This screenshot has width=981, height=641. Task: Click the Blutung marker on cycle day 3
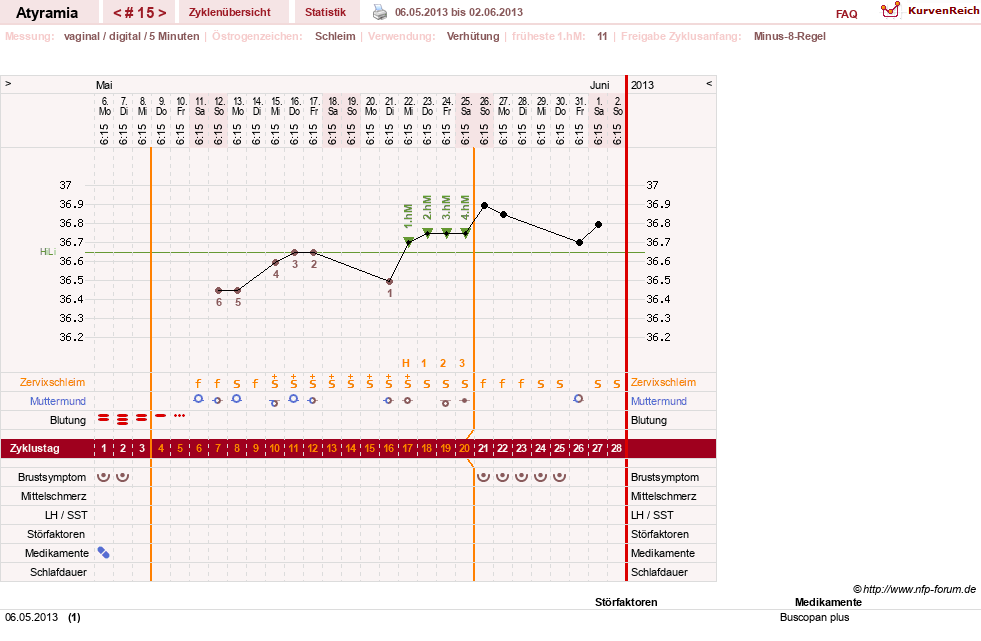pyautogui.click(x=141, y=418)
